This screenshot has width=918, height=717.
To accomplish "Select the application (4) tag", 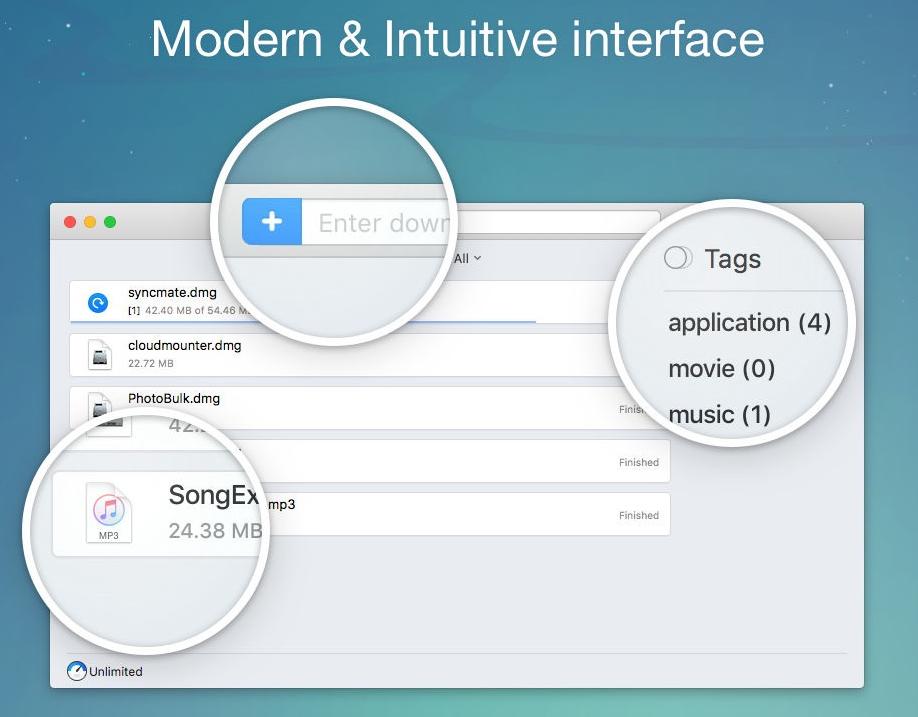I will click(x=749, y=323).
